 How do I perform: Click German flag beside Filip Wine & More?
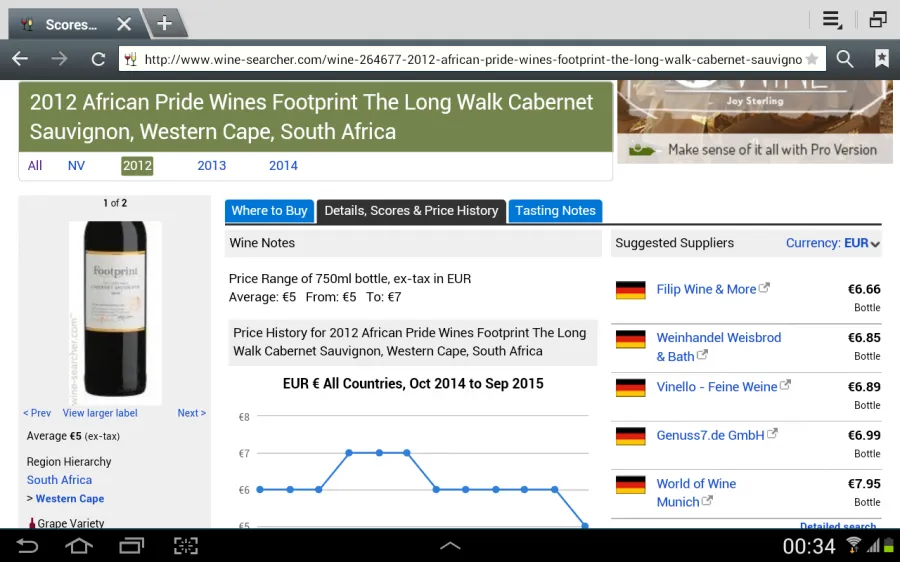pos(630,290)
